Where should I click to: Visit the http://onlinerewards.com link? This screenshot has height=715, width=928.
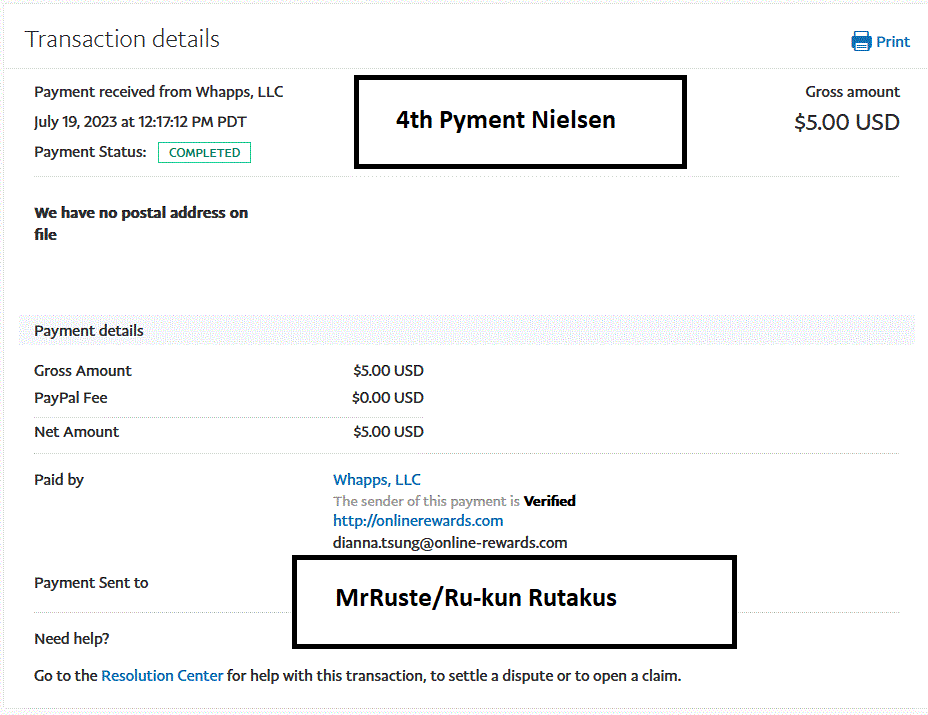418,521
